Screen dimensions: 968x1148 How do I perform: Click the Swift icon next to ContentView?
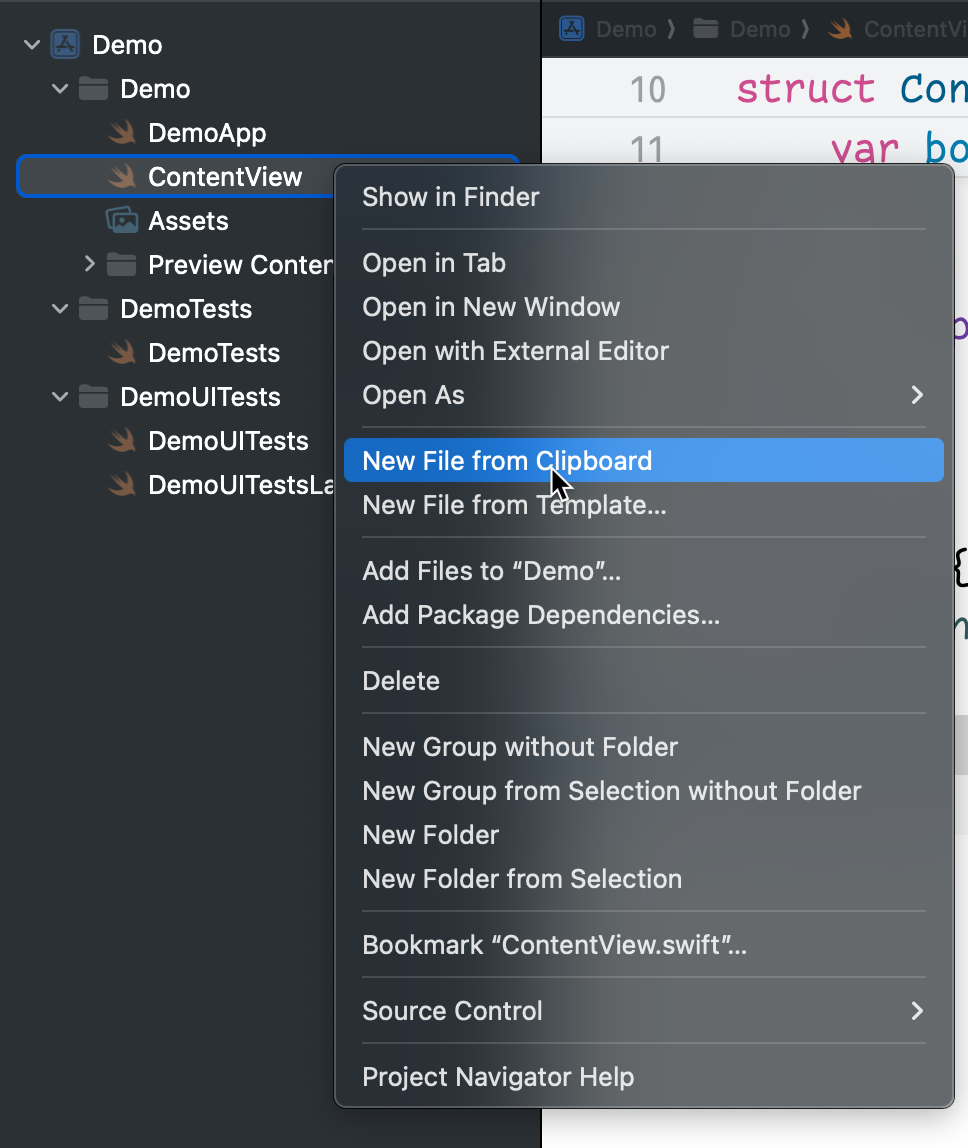tap(120, 176)
